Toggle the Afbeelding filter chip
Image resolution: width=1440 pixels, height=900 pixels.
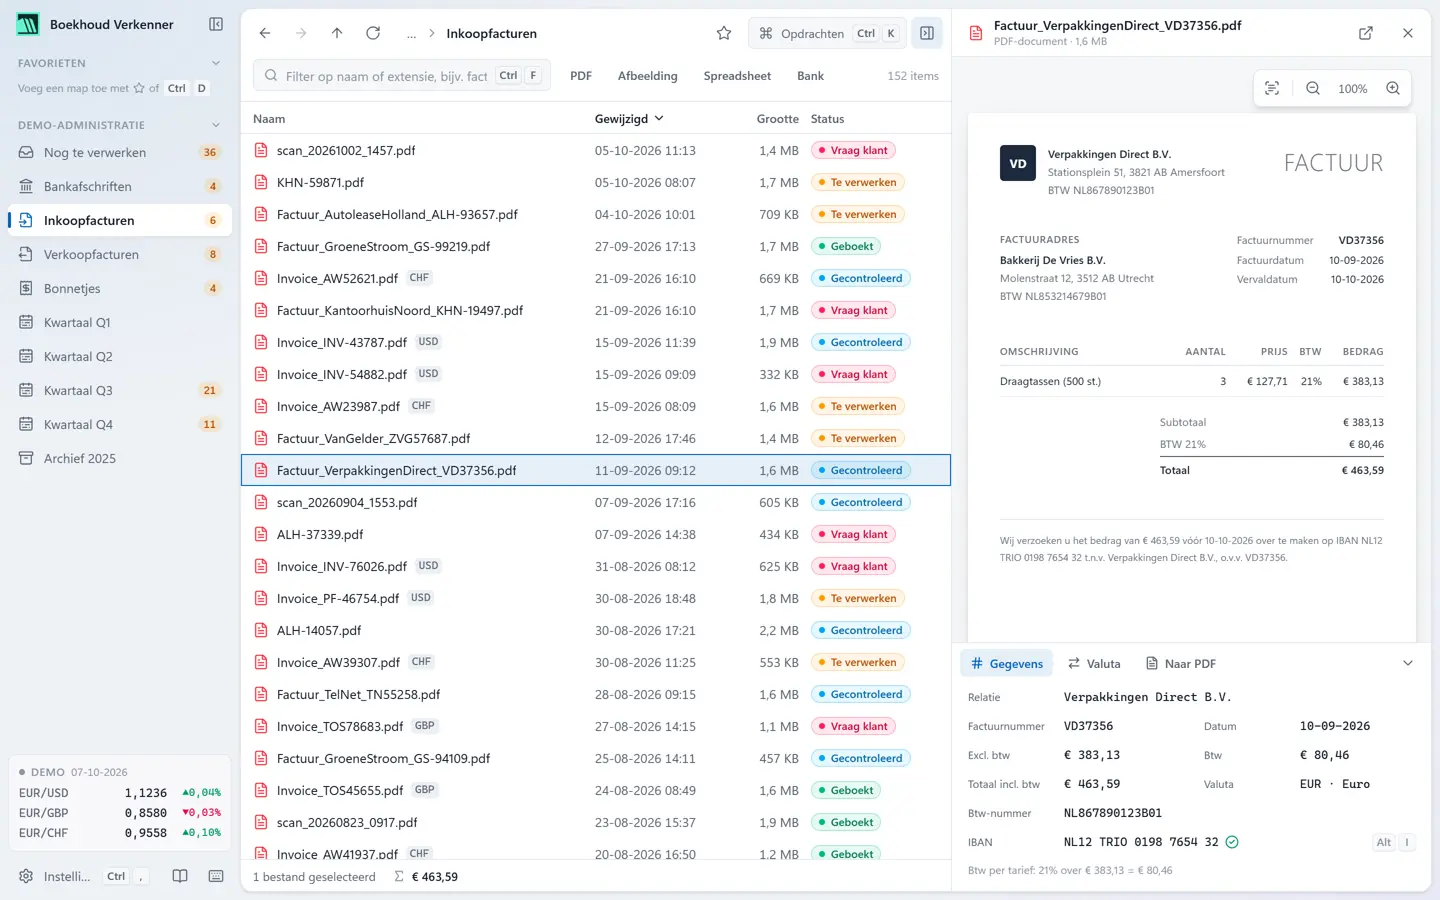647,76
